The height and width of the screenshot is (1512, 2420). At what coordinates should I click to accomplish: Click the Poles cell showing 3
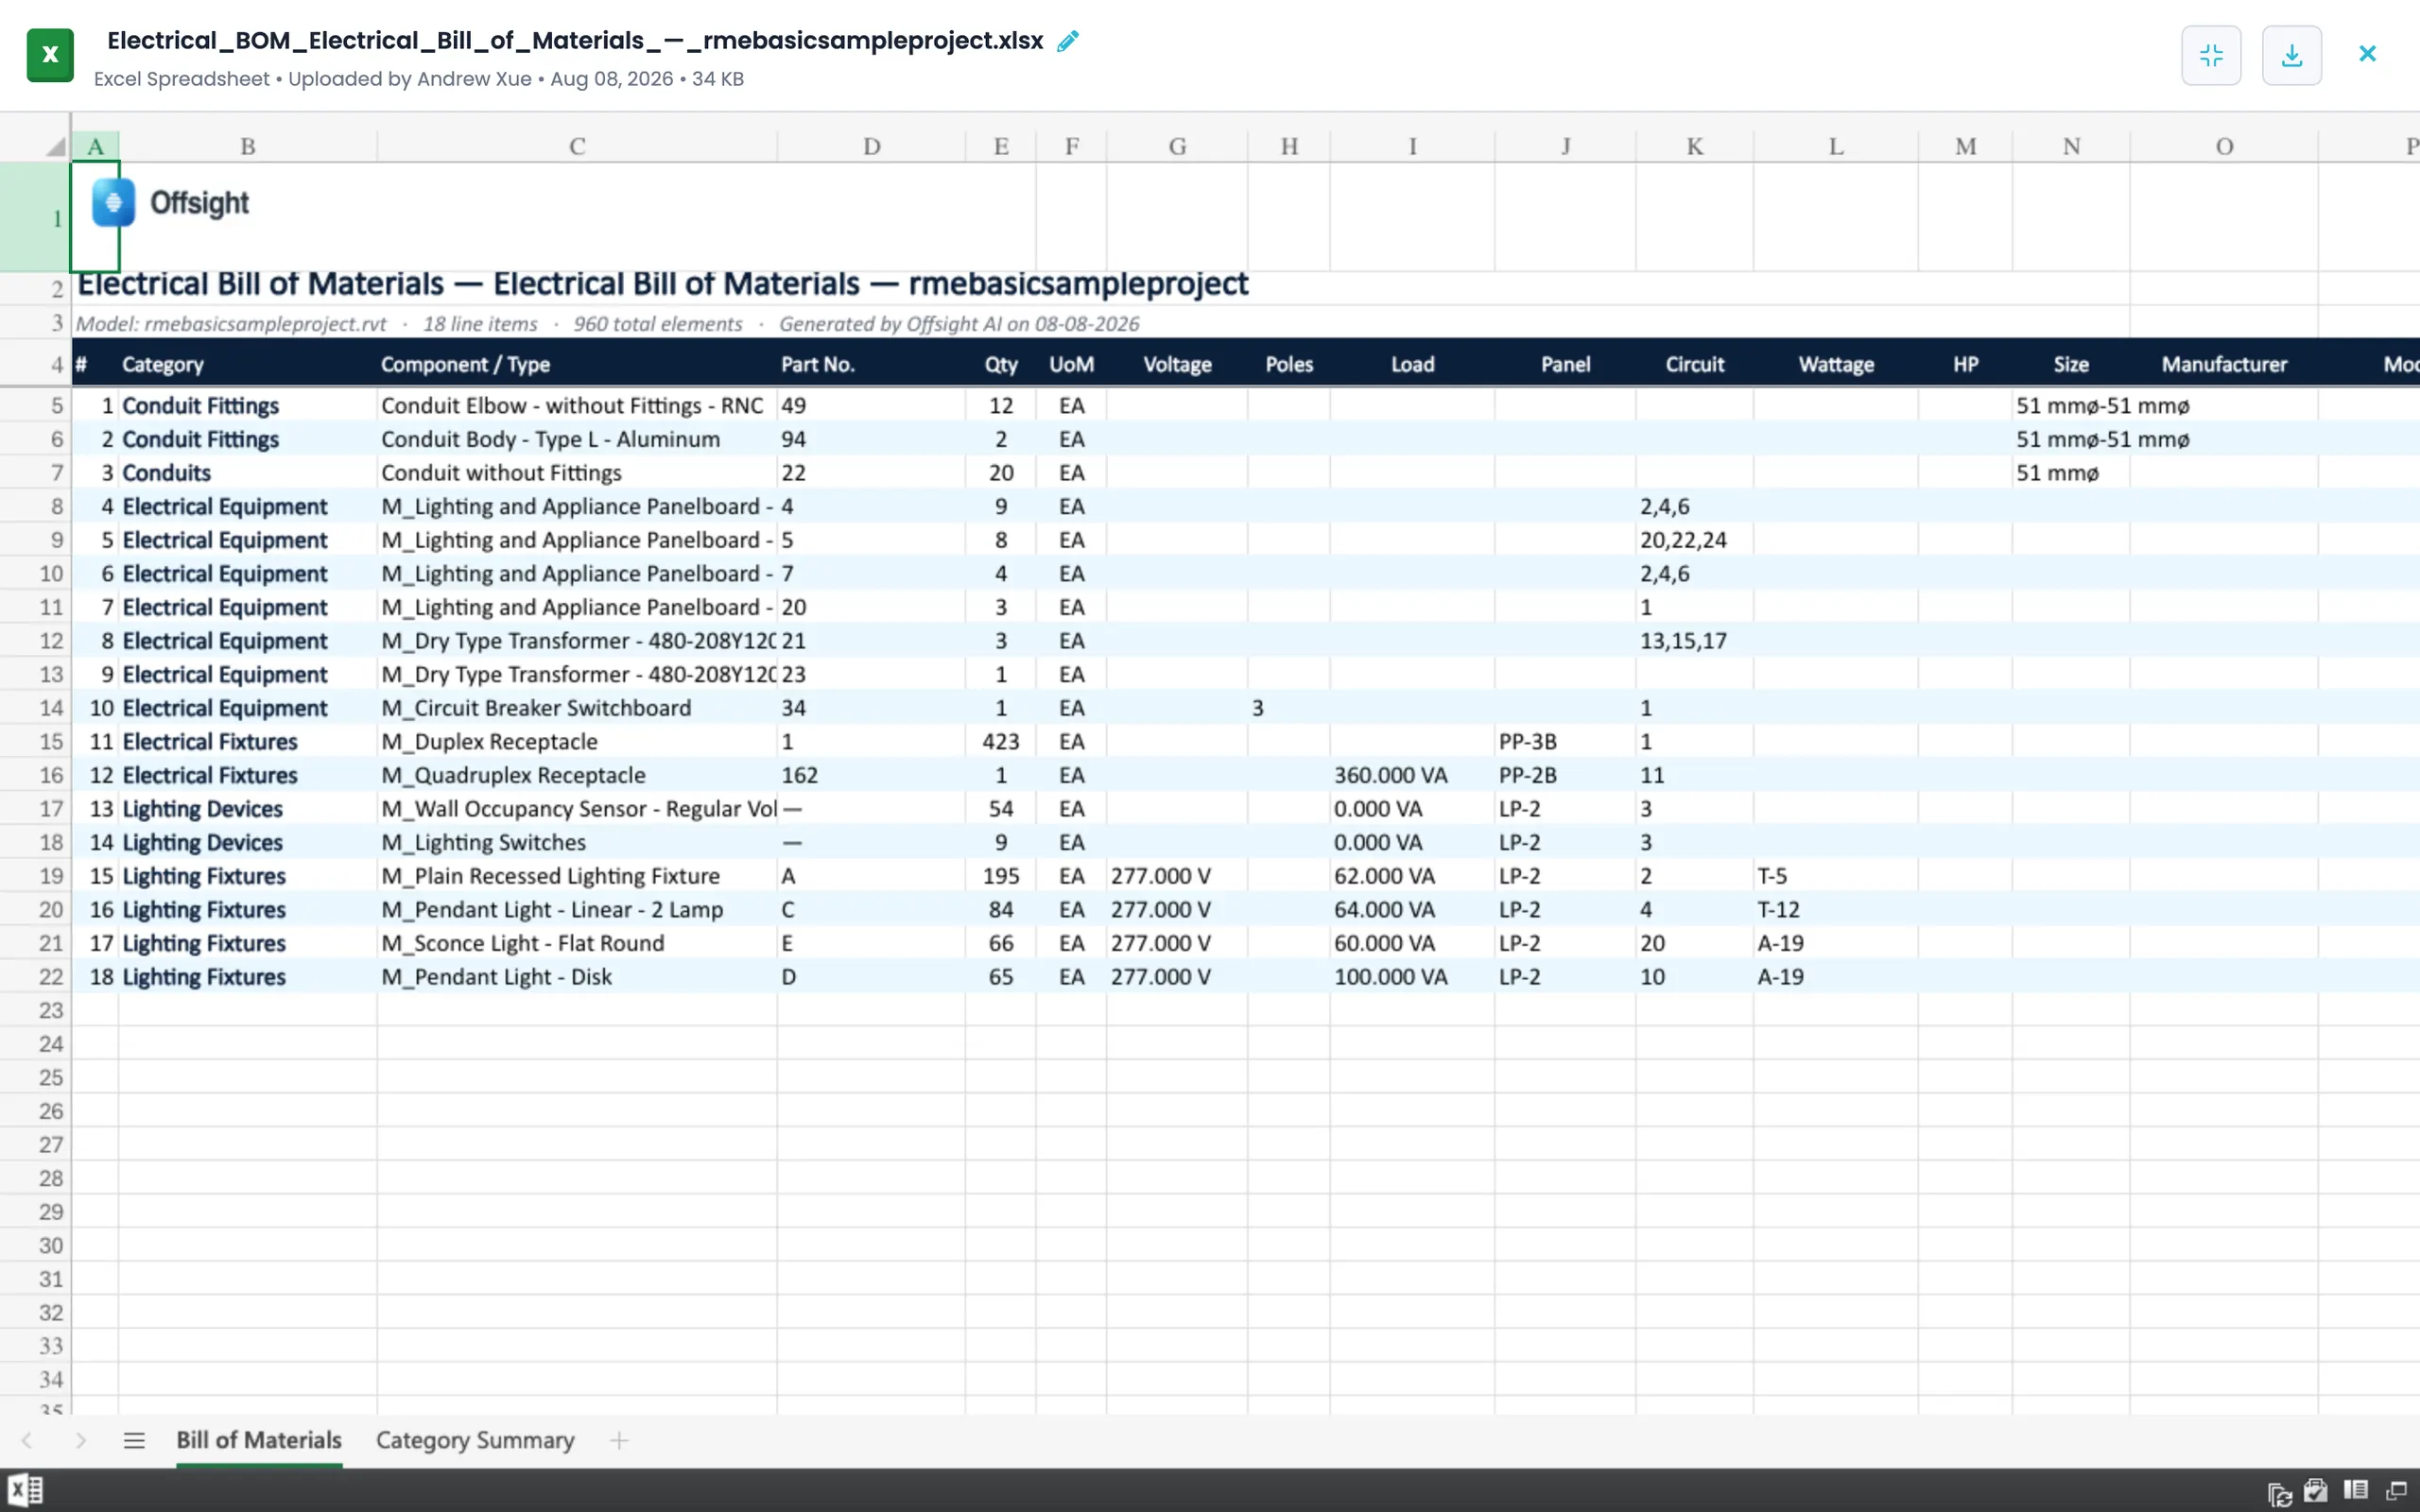(1289, 708)
